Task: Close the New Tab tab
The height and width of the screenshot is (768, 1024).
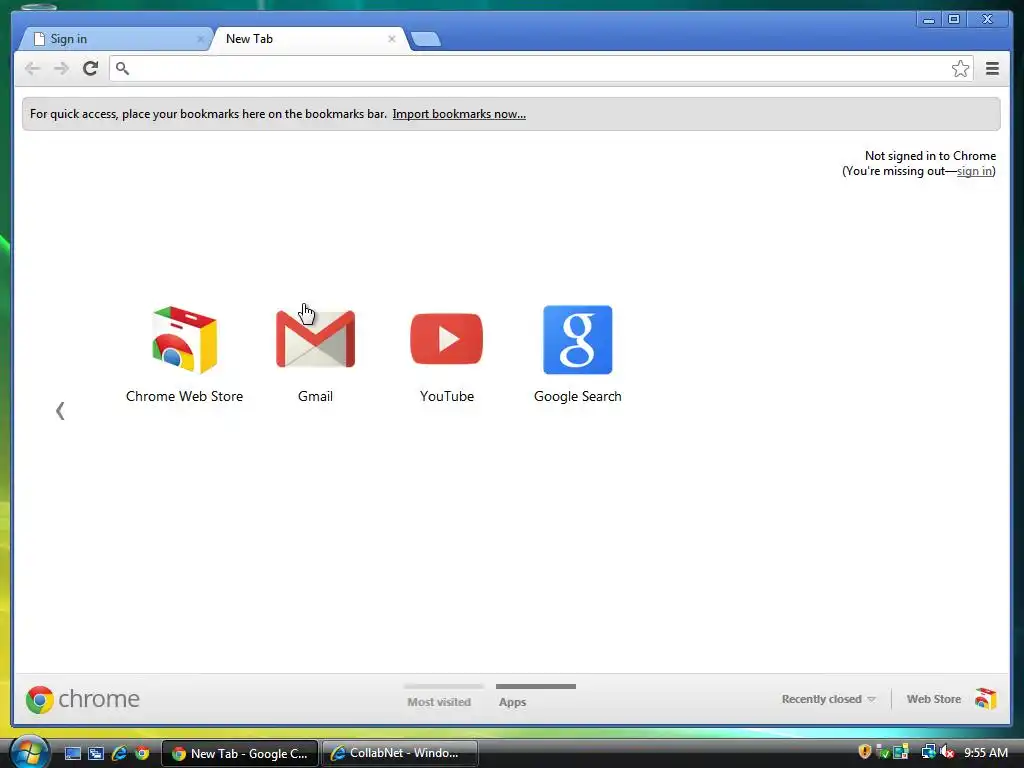Action: [392, 39]
